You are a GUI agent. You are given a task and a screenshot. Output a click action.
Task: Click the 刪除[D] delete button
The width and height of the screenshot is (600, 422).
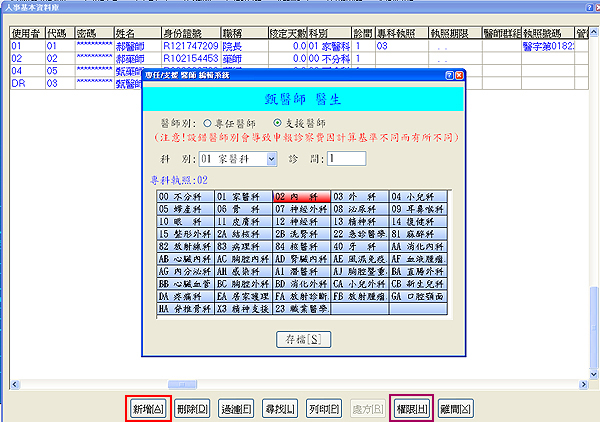191,407
